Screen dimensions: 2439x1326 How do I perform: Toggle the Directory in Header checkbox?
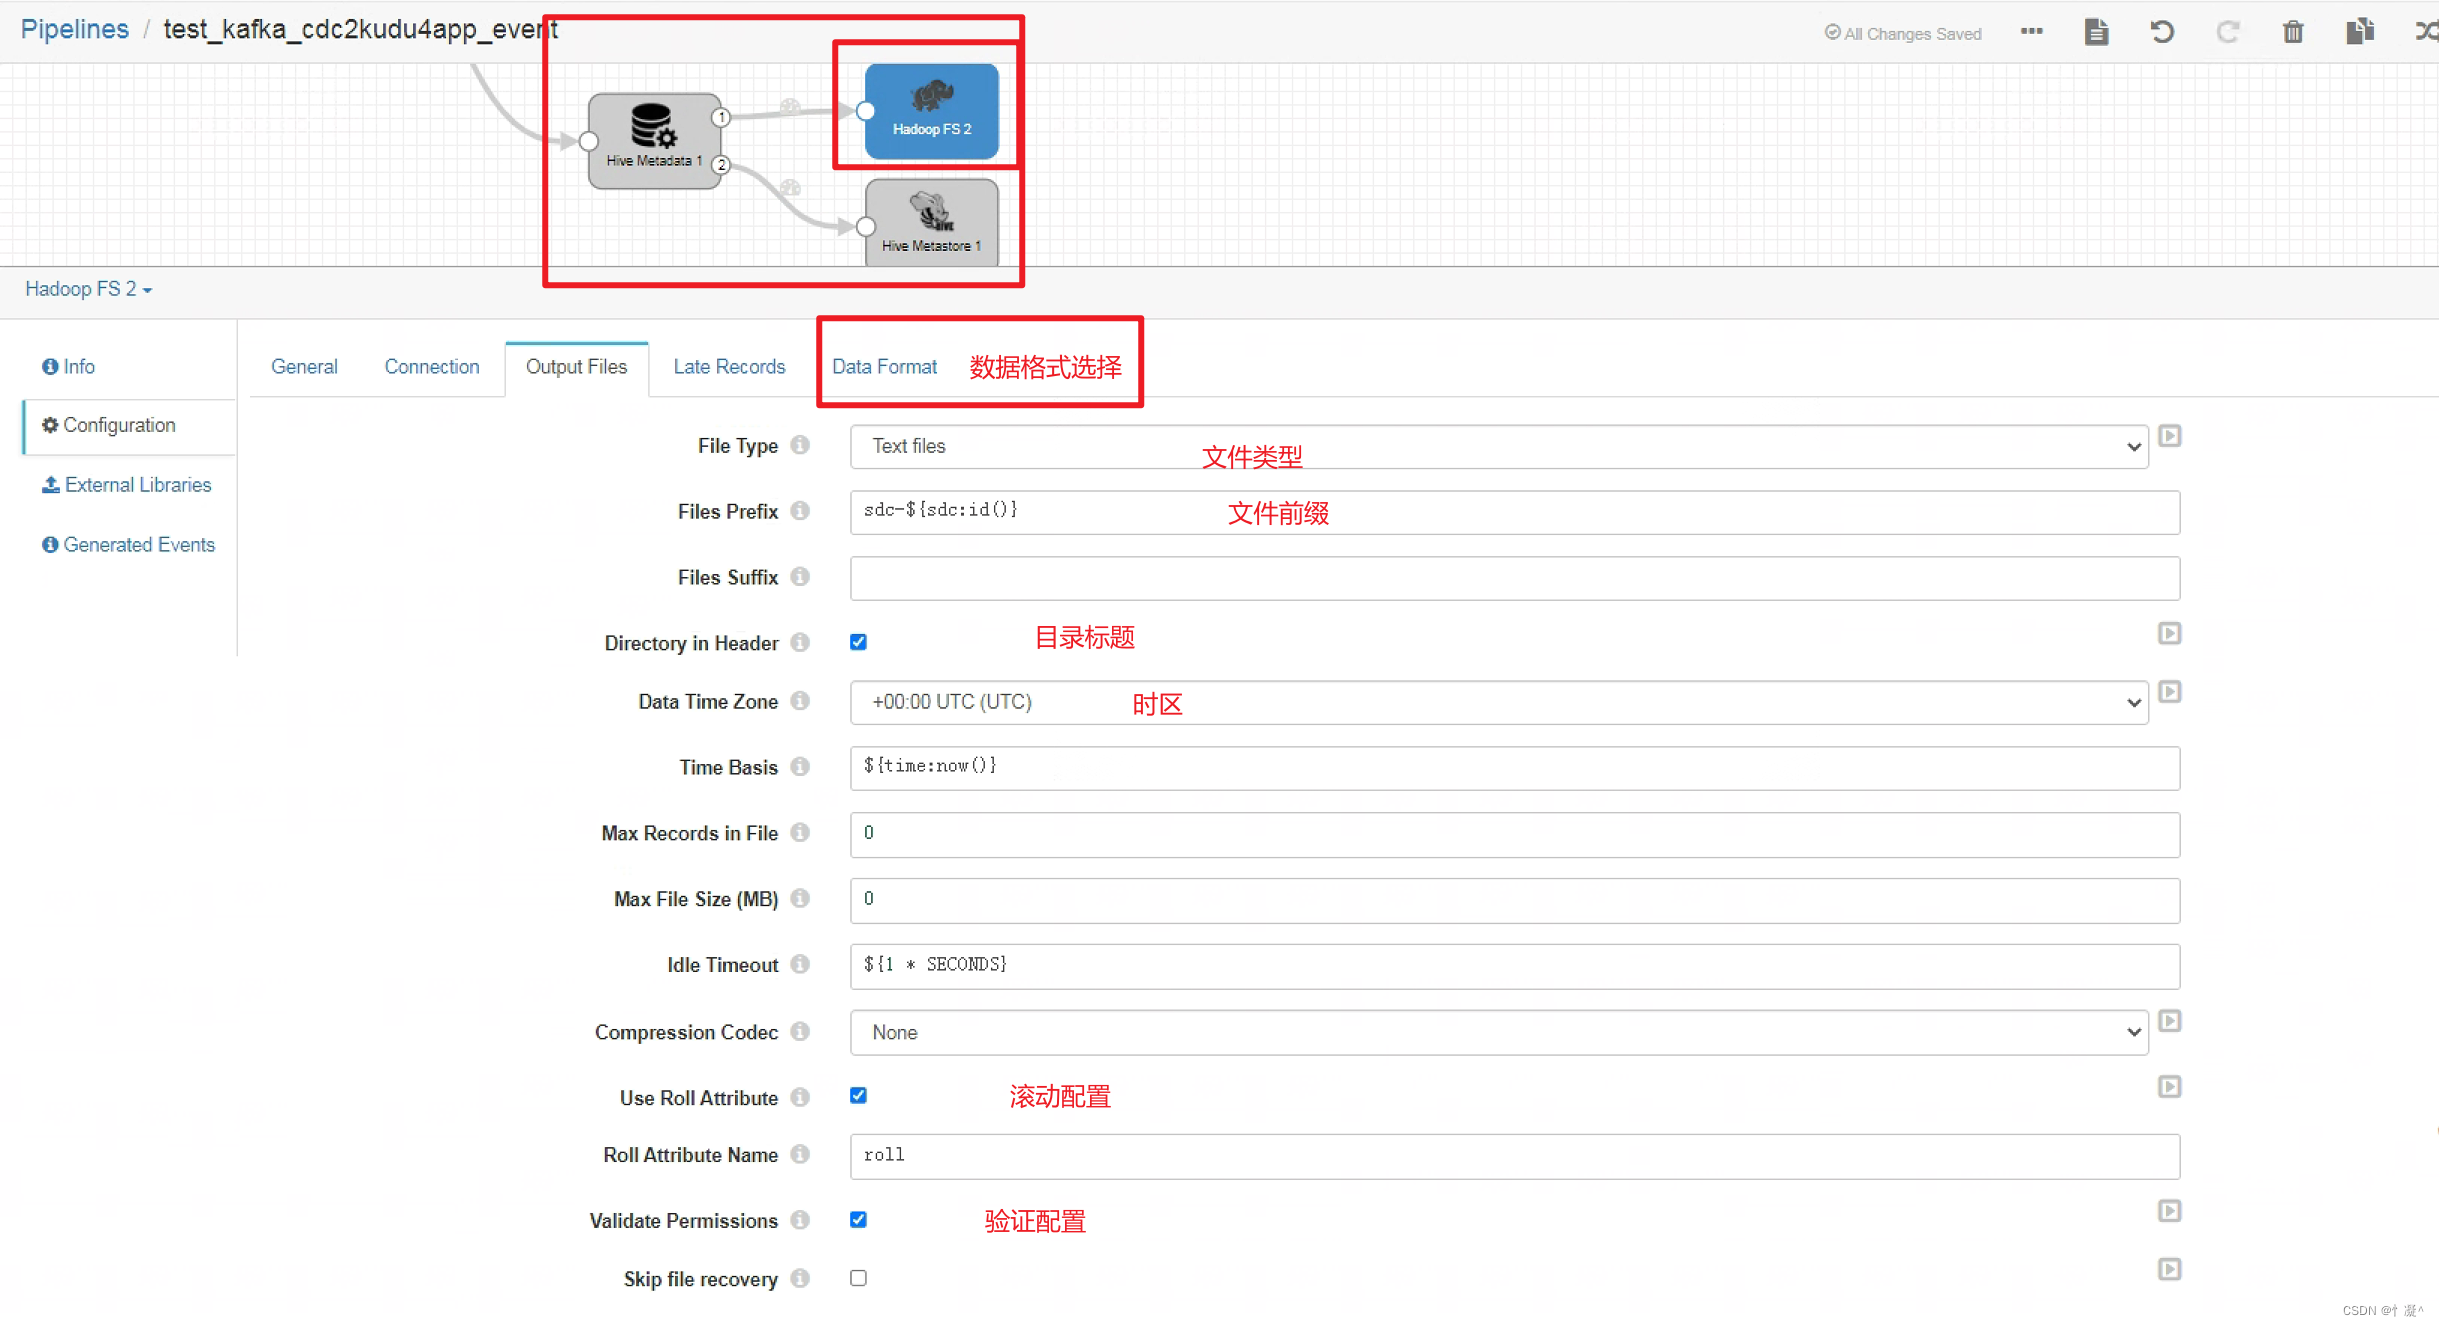point(859,640)
